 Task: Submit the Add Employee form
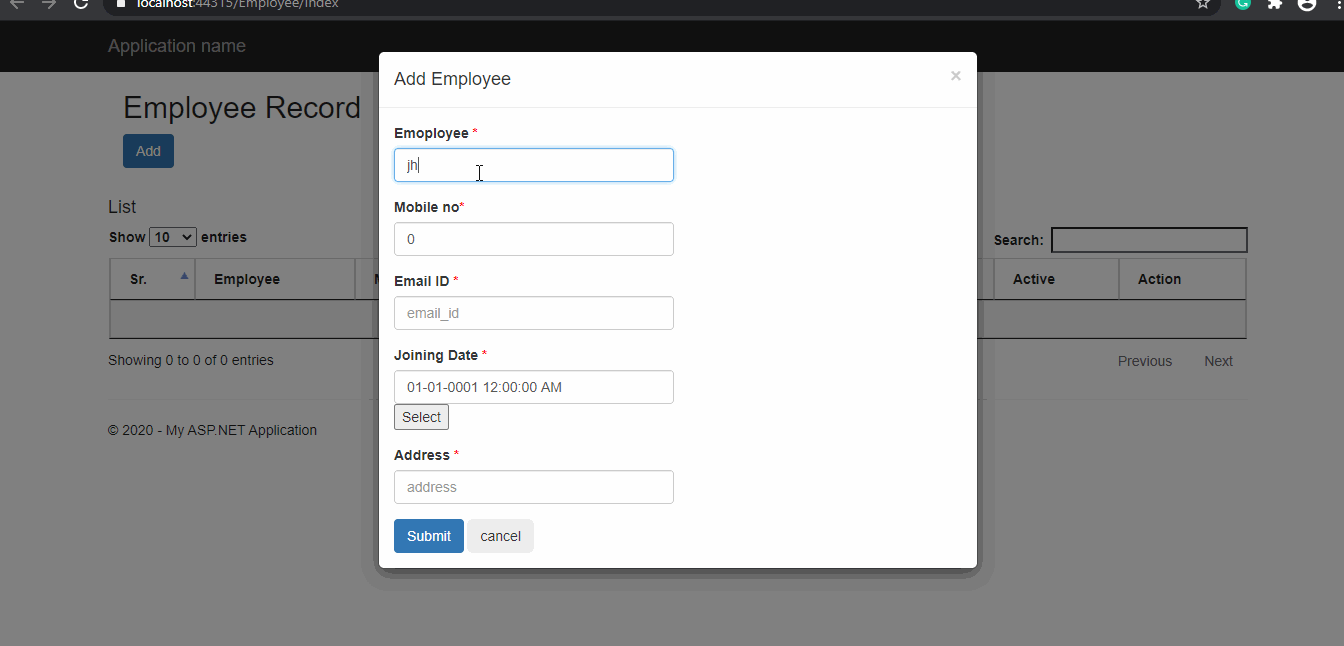[428, 535]
